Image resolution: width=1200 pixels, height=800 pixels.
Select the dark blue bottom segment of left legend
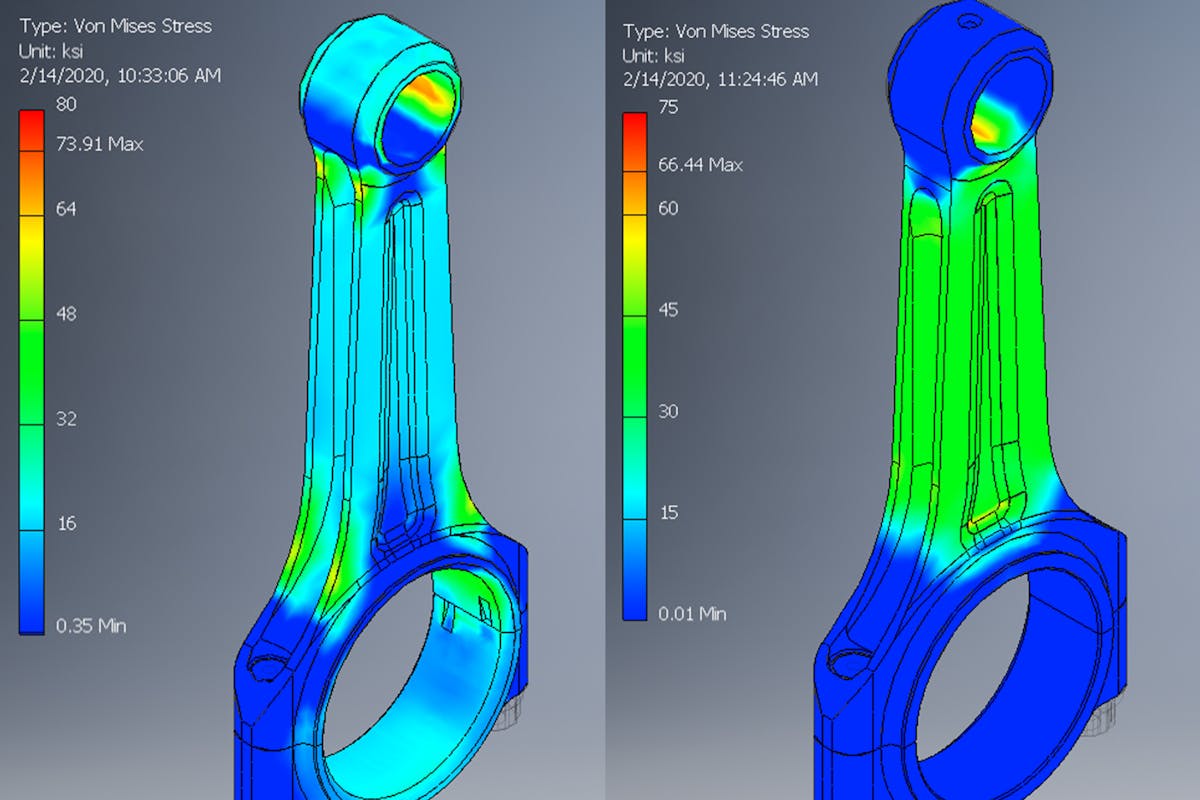point(31,600)
